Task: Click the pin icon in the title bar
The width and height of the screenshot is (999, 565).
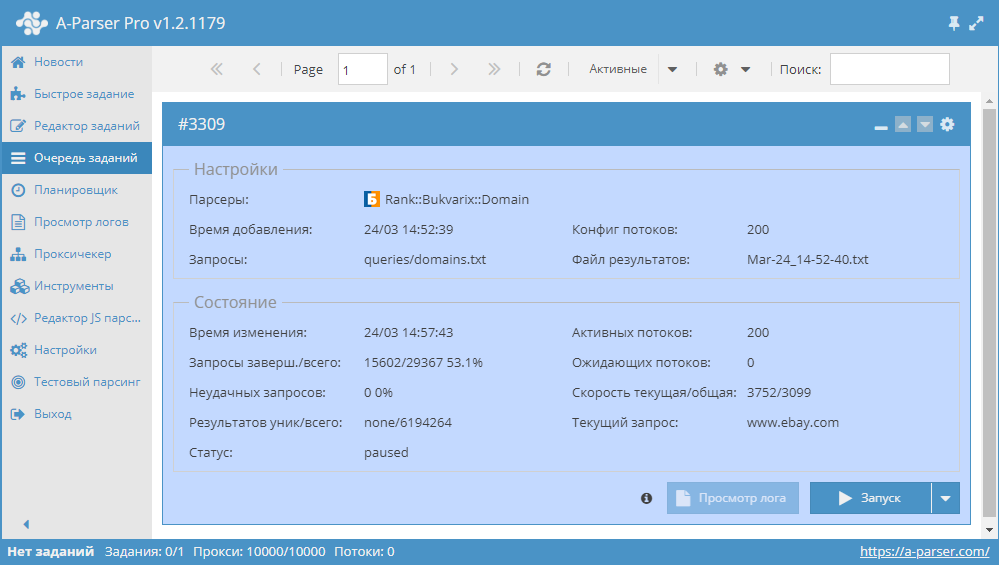Action: coord(954,23)
